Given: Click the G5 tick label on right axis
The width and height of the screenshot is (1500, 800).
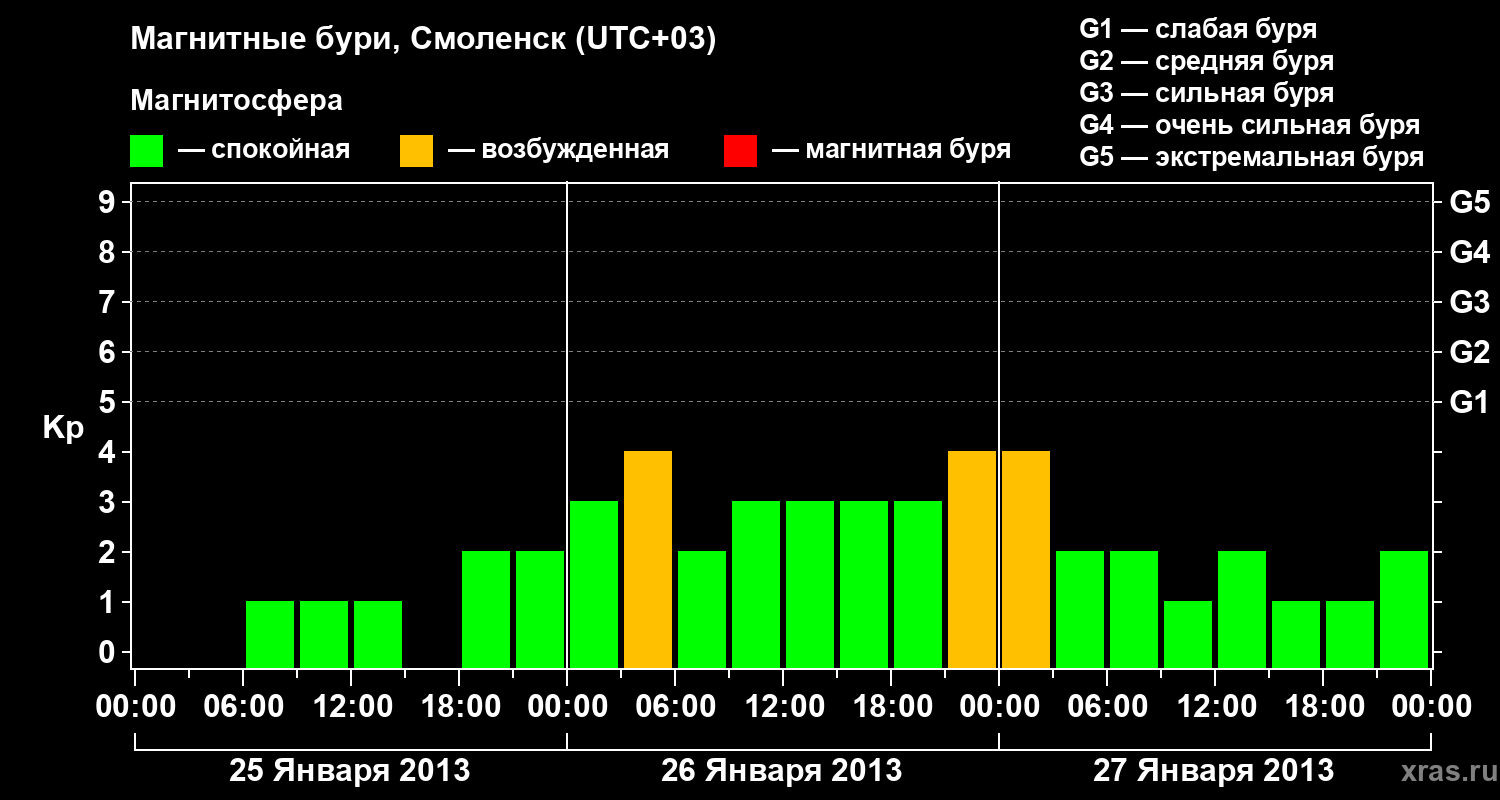Looking at the screenshot, I should [x=1469, y=202].
